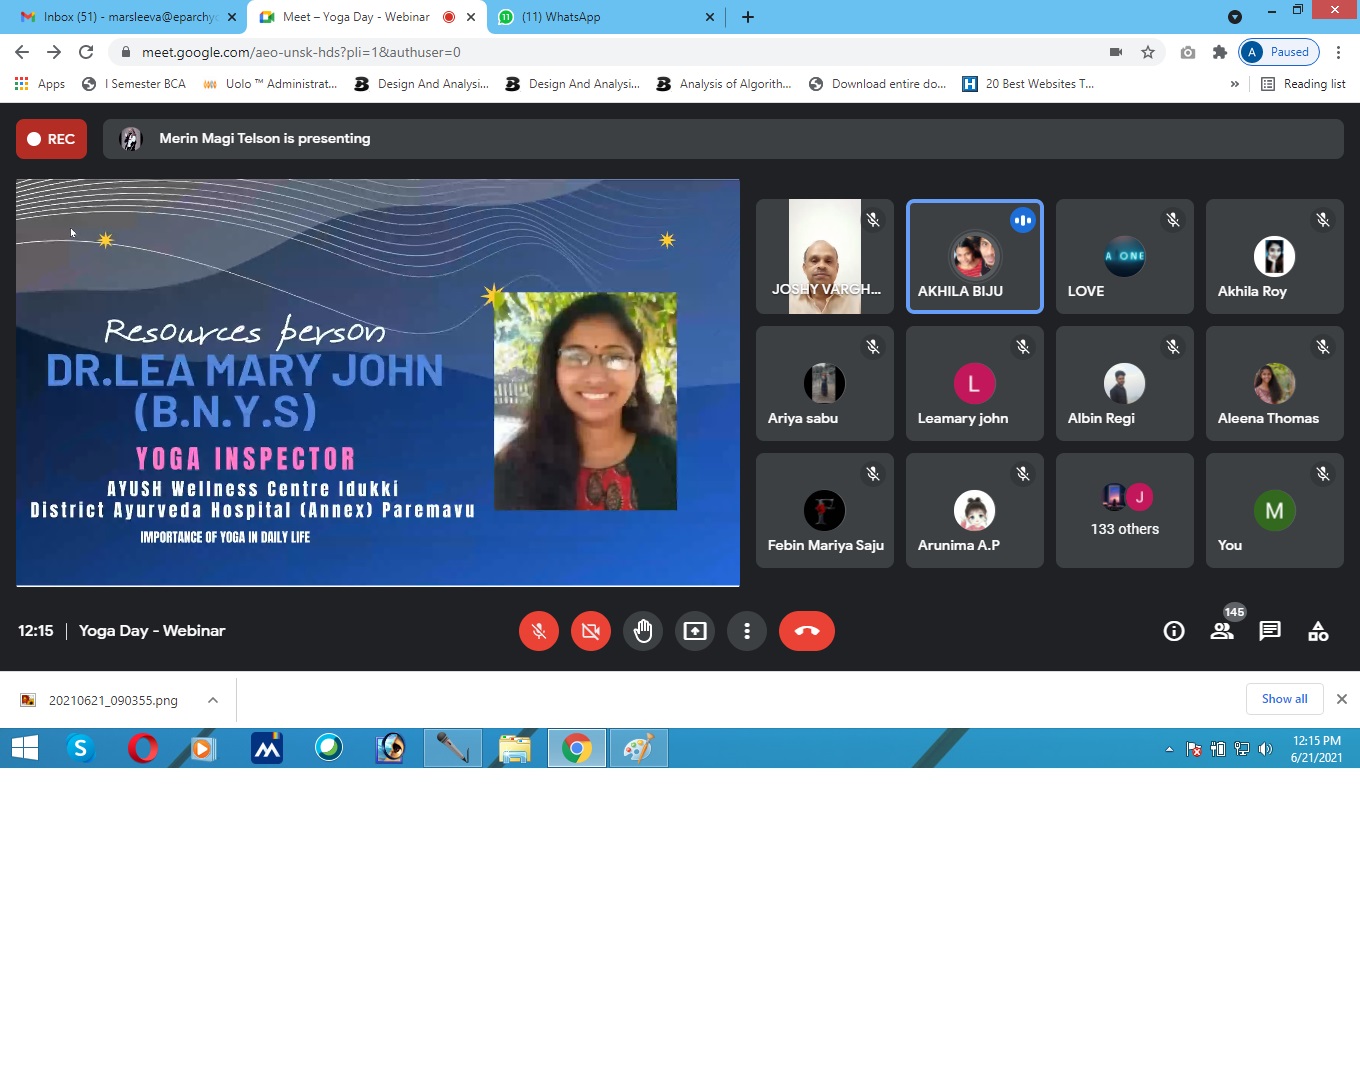The image size is (1360, 1068).
Task: Toggle the microphone mute button
Action: pyautogui.click(x=539, y=631)
